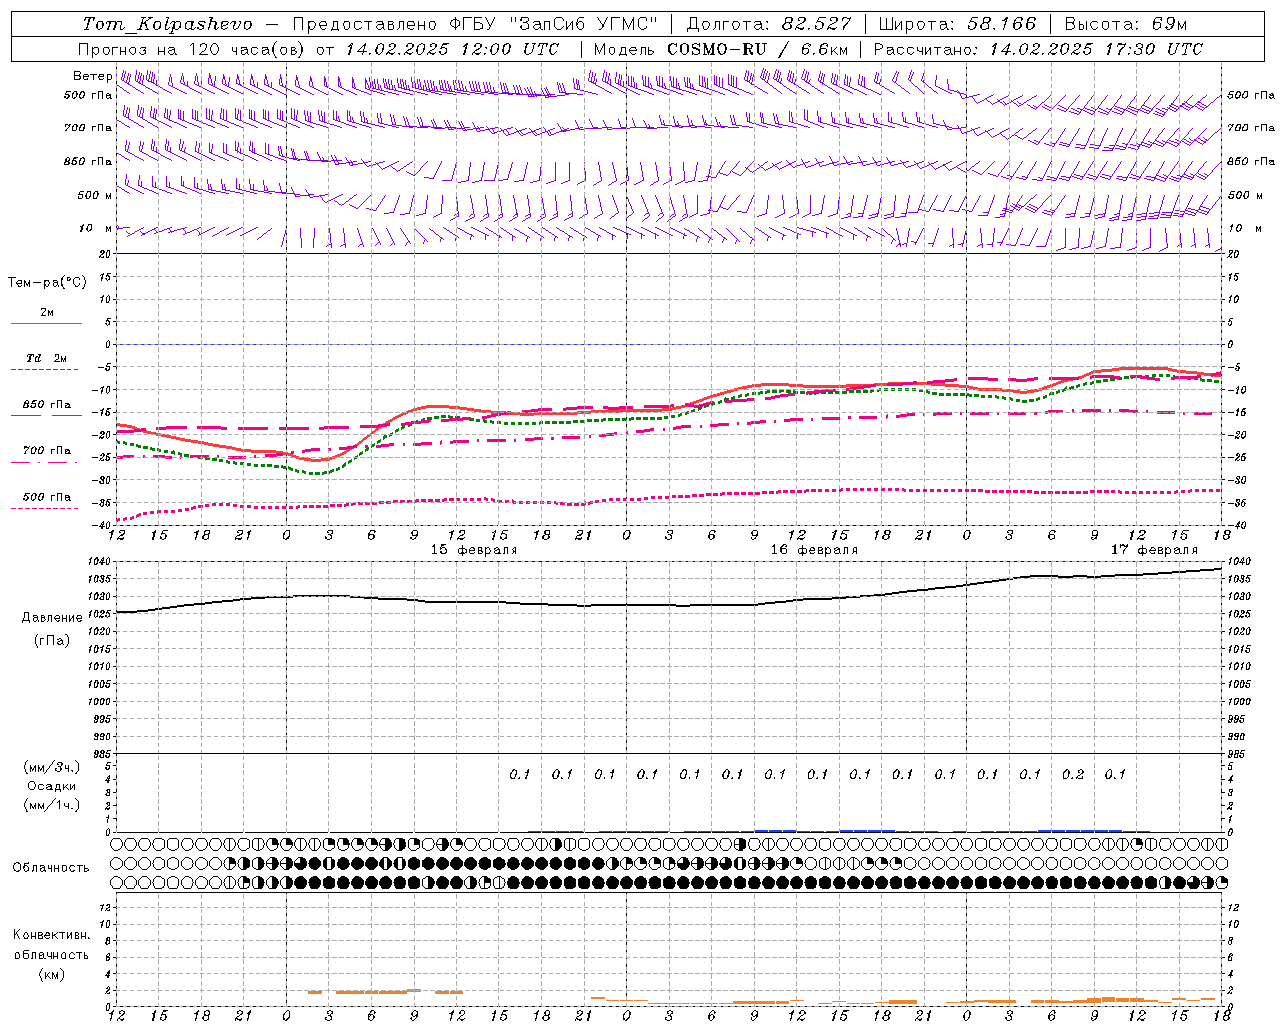The width and height of the screenshot is (1280, 1024).
Task: Click the "Ветер" wind panel label
Action: 92,76
